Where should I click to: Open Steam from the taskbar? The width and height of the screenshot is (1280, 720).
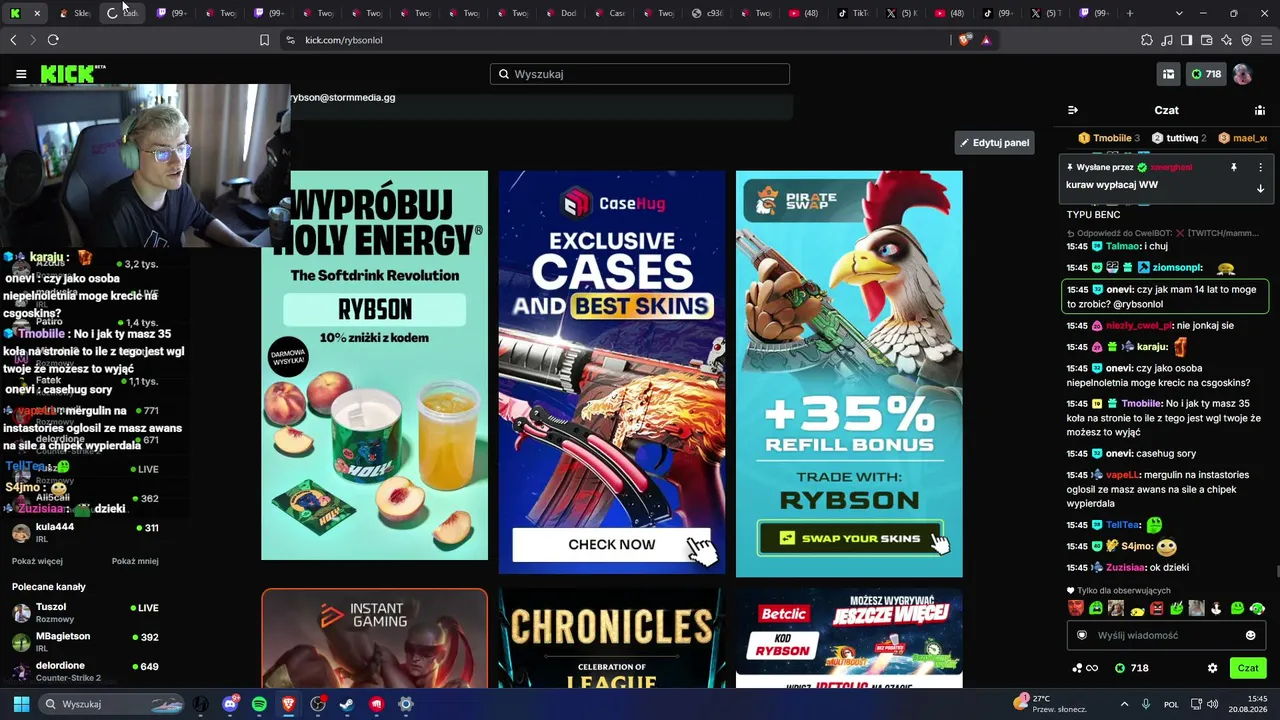(347, 704)
